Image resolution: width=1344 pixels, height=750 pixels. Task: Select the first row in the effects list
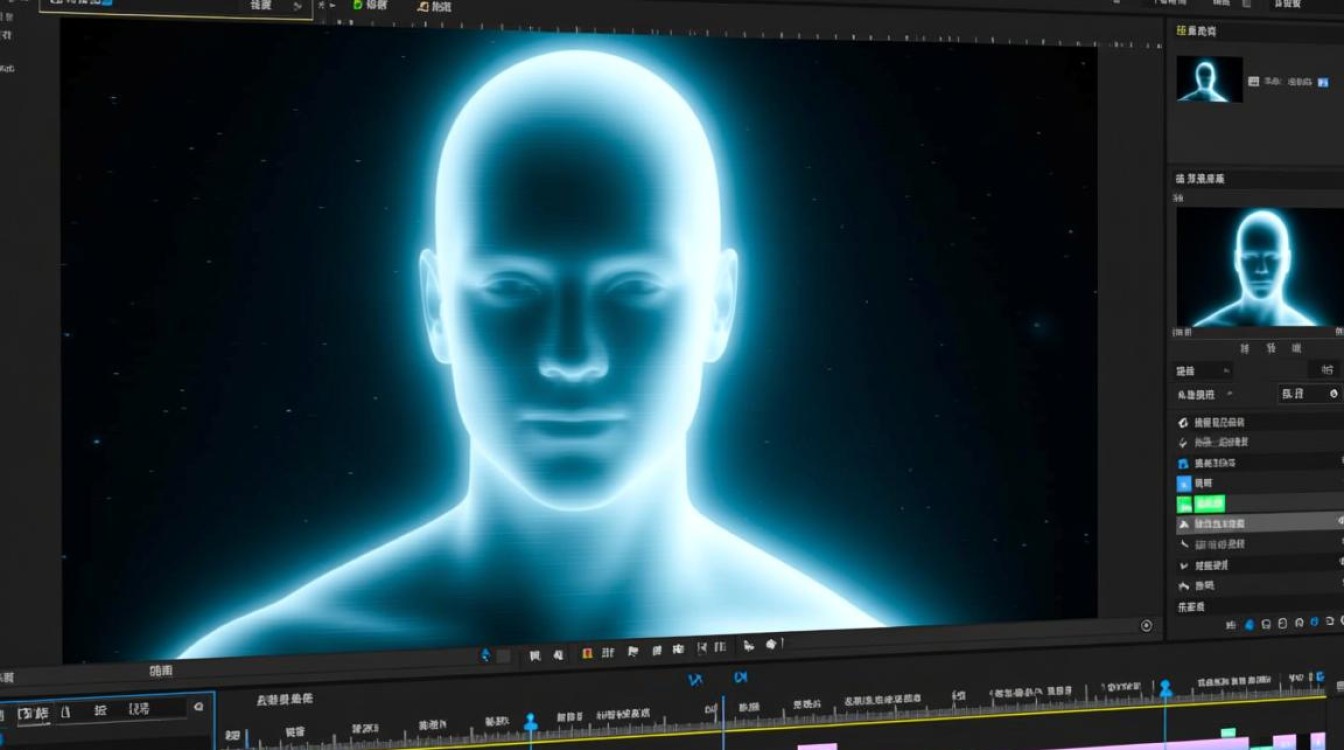click(1259, 423)
